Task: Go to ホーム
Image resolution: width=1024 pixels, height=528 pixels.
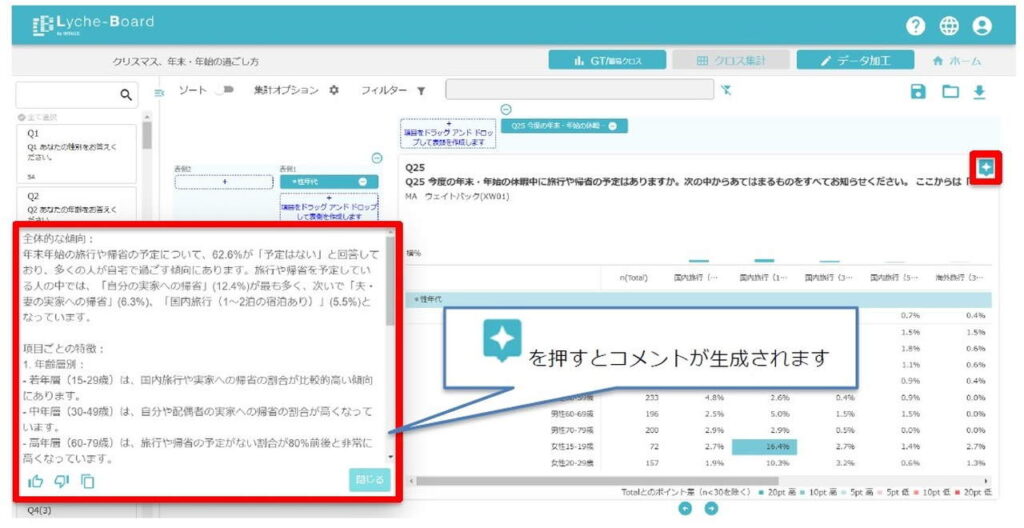Action: [x=957, y=61]
